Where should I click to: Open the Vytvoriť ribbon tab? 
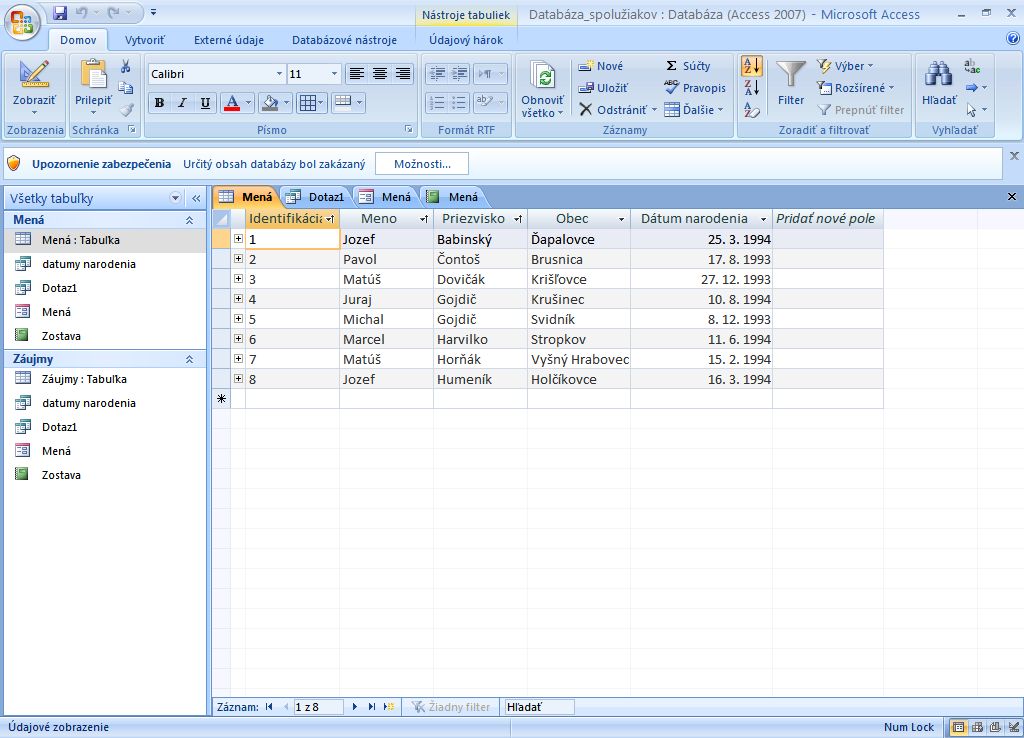(x=144, y=40)
